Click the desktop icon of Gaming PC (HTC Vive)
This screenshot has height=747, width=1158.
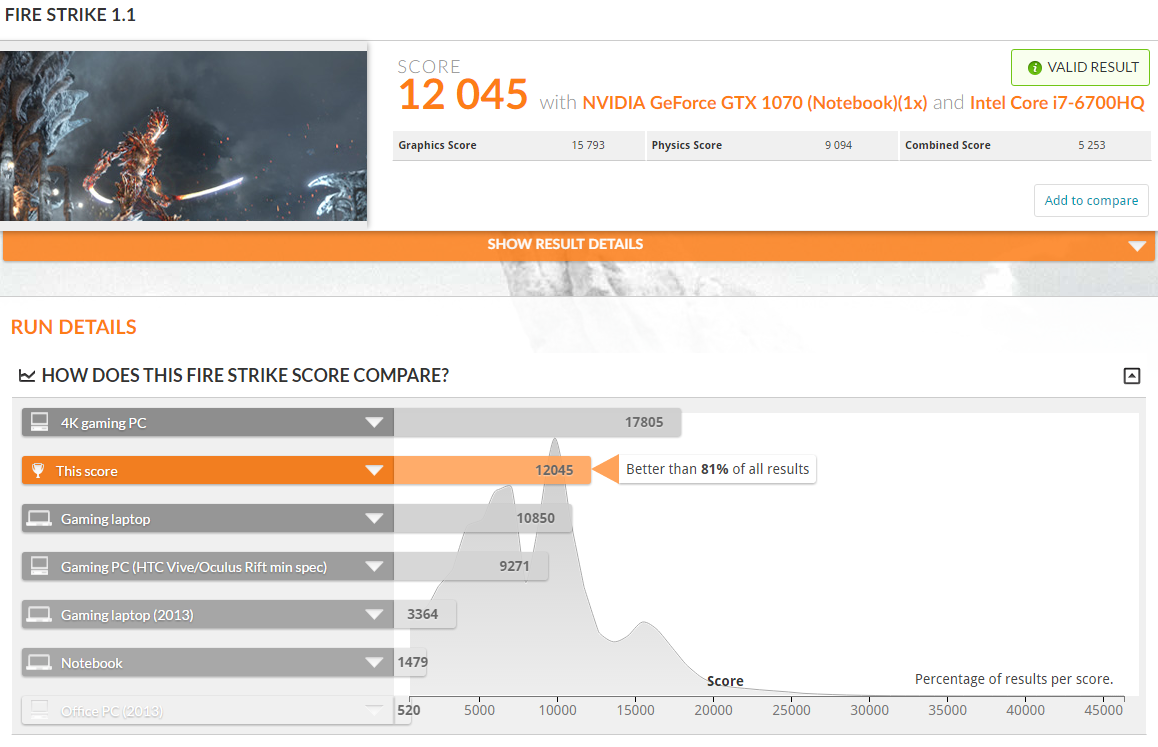(39, 566)
